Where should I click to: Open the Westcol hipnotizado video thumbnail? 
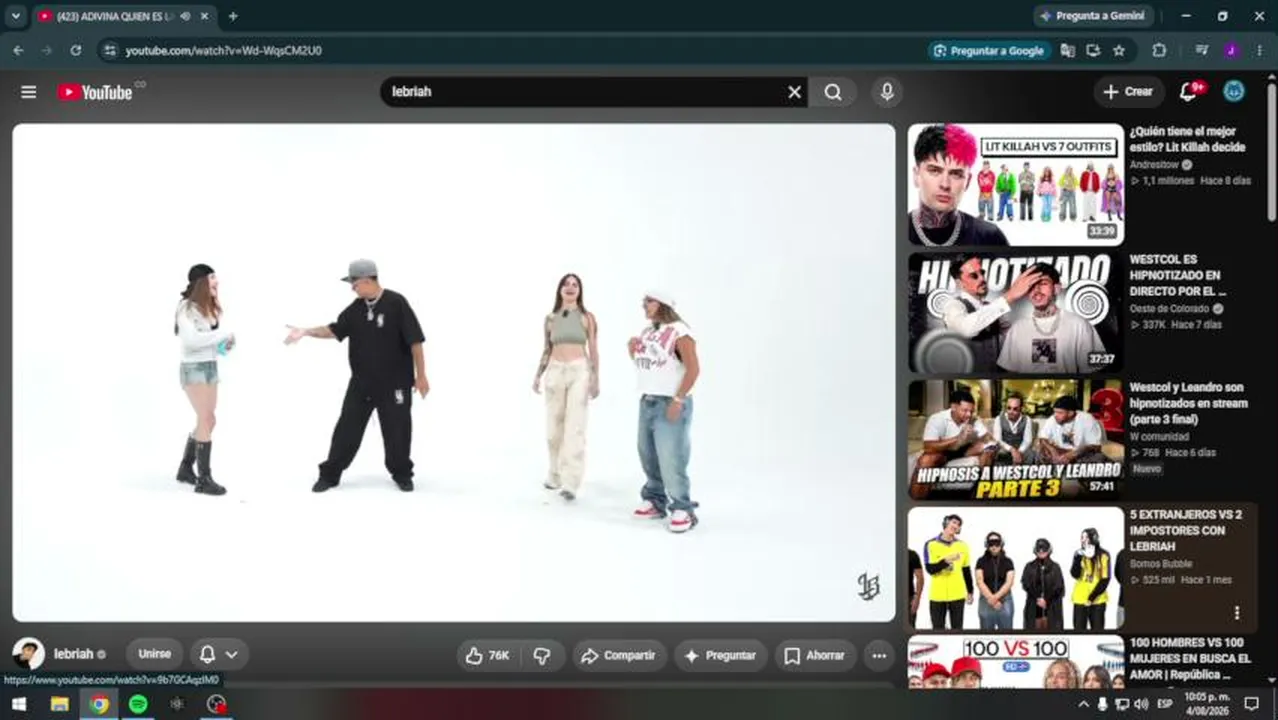tap(1015, 312)
